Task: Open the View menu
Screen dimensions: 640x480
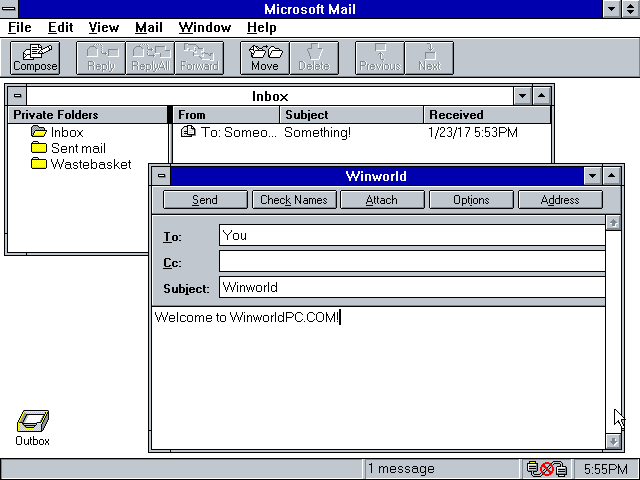Action: [104, 27]
